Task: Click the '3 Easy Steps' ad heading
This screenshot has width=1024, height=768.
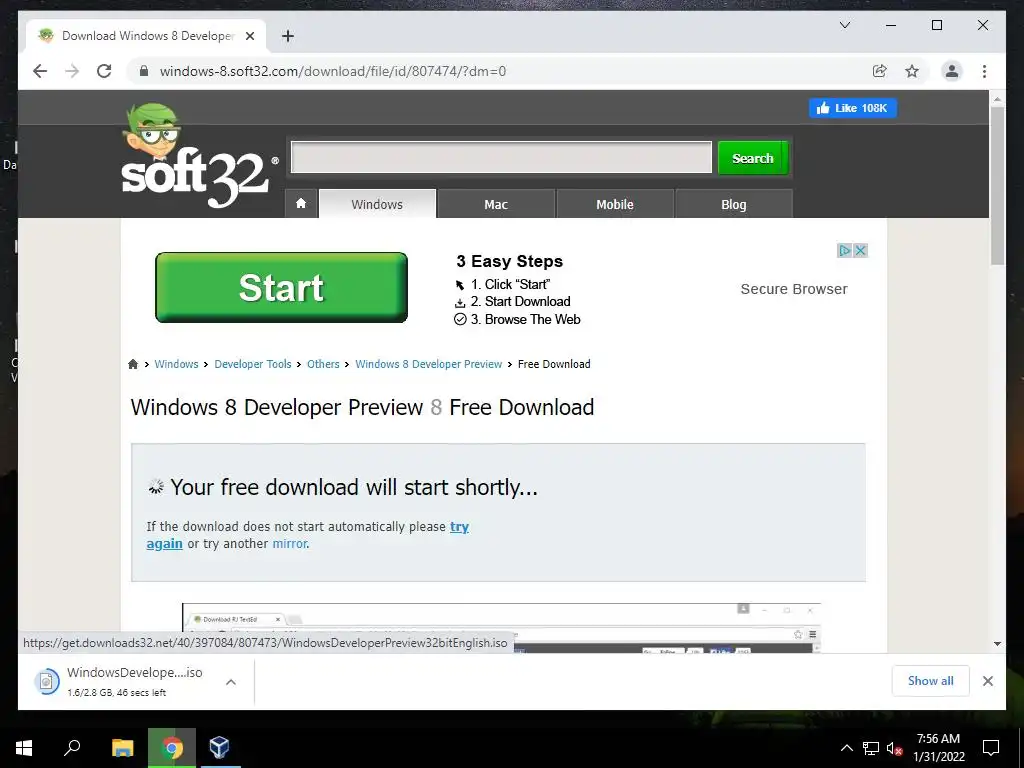Action: point(509,261)
